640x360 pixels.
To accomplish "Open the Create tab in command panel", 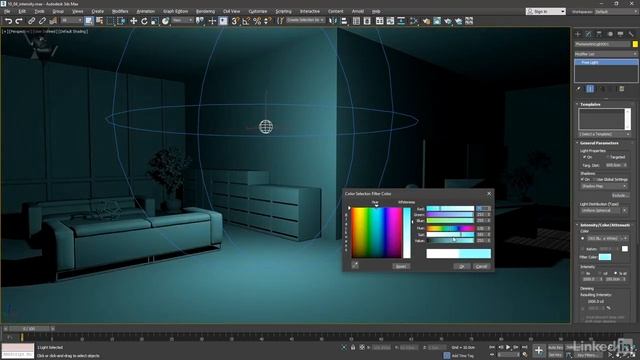I will tap(578, 34).
